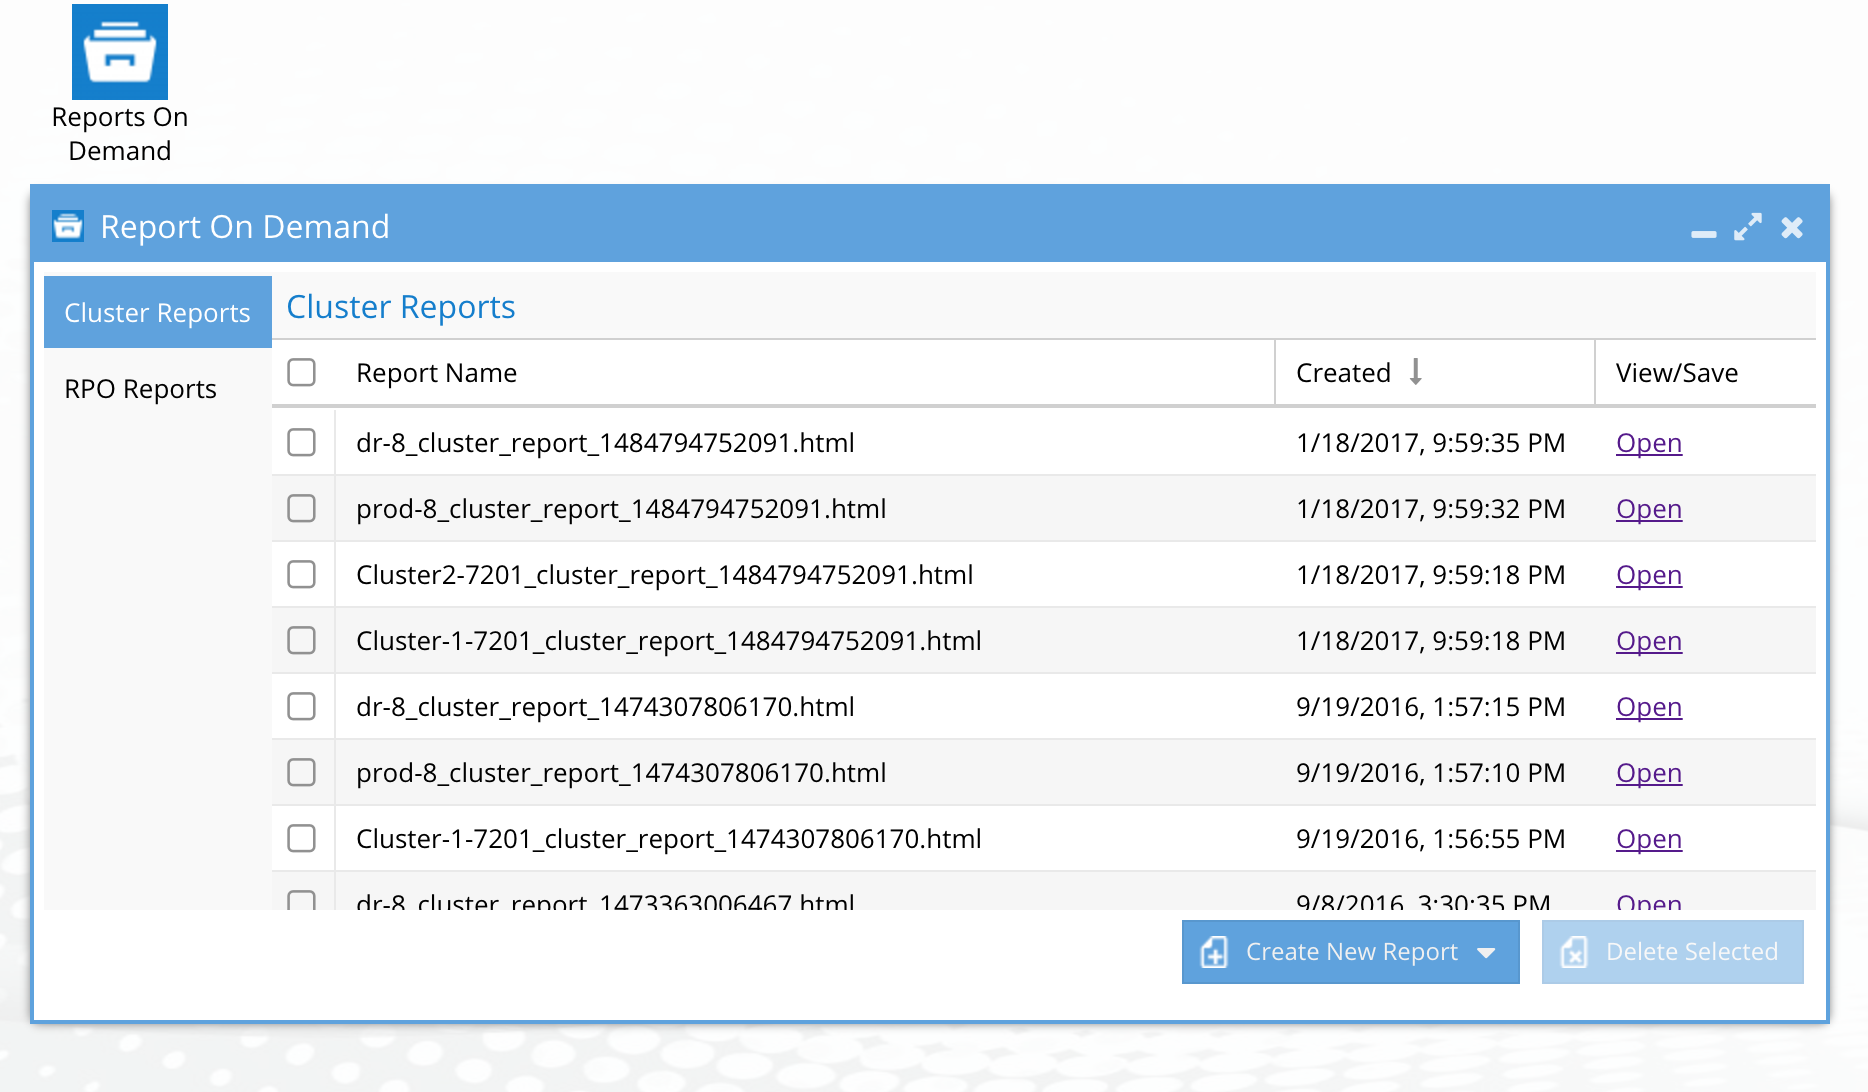Image resolution: width=1868 pixels, height=1092 pixels.
Task: Select the Cluster2-7201 report checkbox
Action: (301, 574)
